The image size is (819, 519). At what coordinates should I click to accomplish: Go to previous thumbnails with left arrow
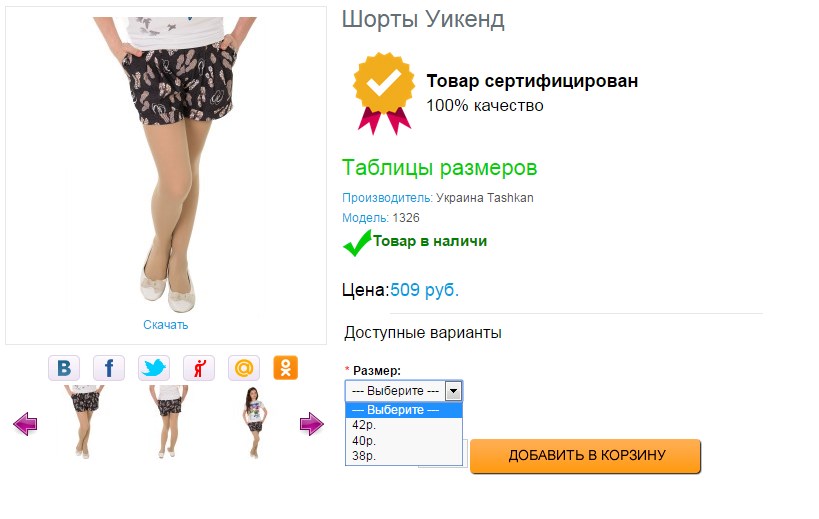[x=25, y=423]
